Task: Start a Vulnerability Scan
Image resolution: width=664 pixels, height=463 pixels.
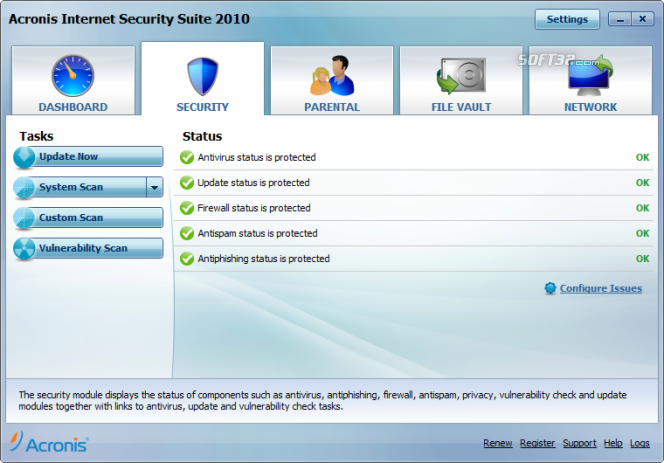Action: coord(88,248)
